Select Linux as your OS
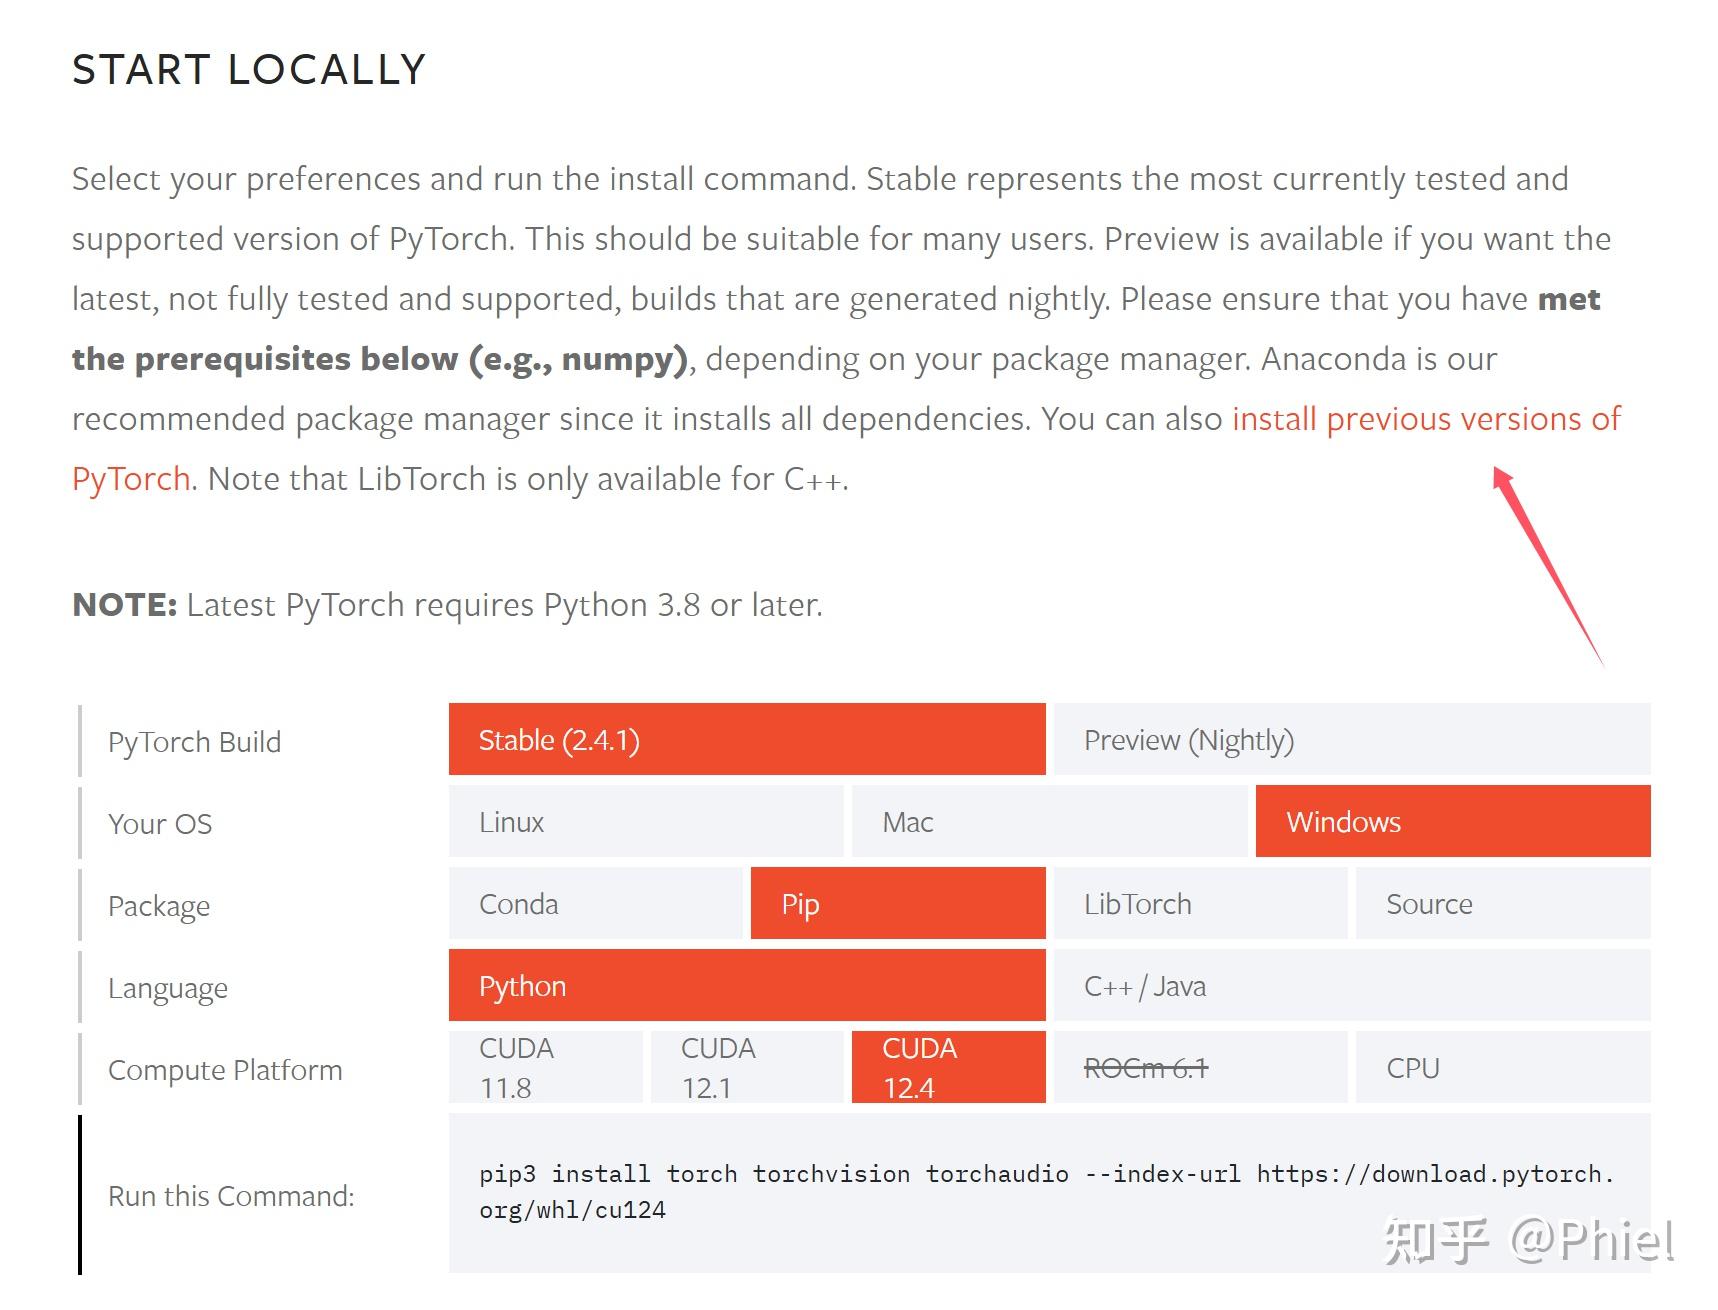Viewport: 1718px width, 1310px height. (645, 822)
